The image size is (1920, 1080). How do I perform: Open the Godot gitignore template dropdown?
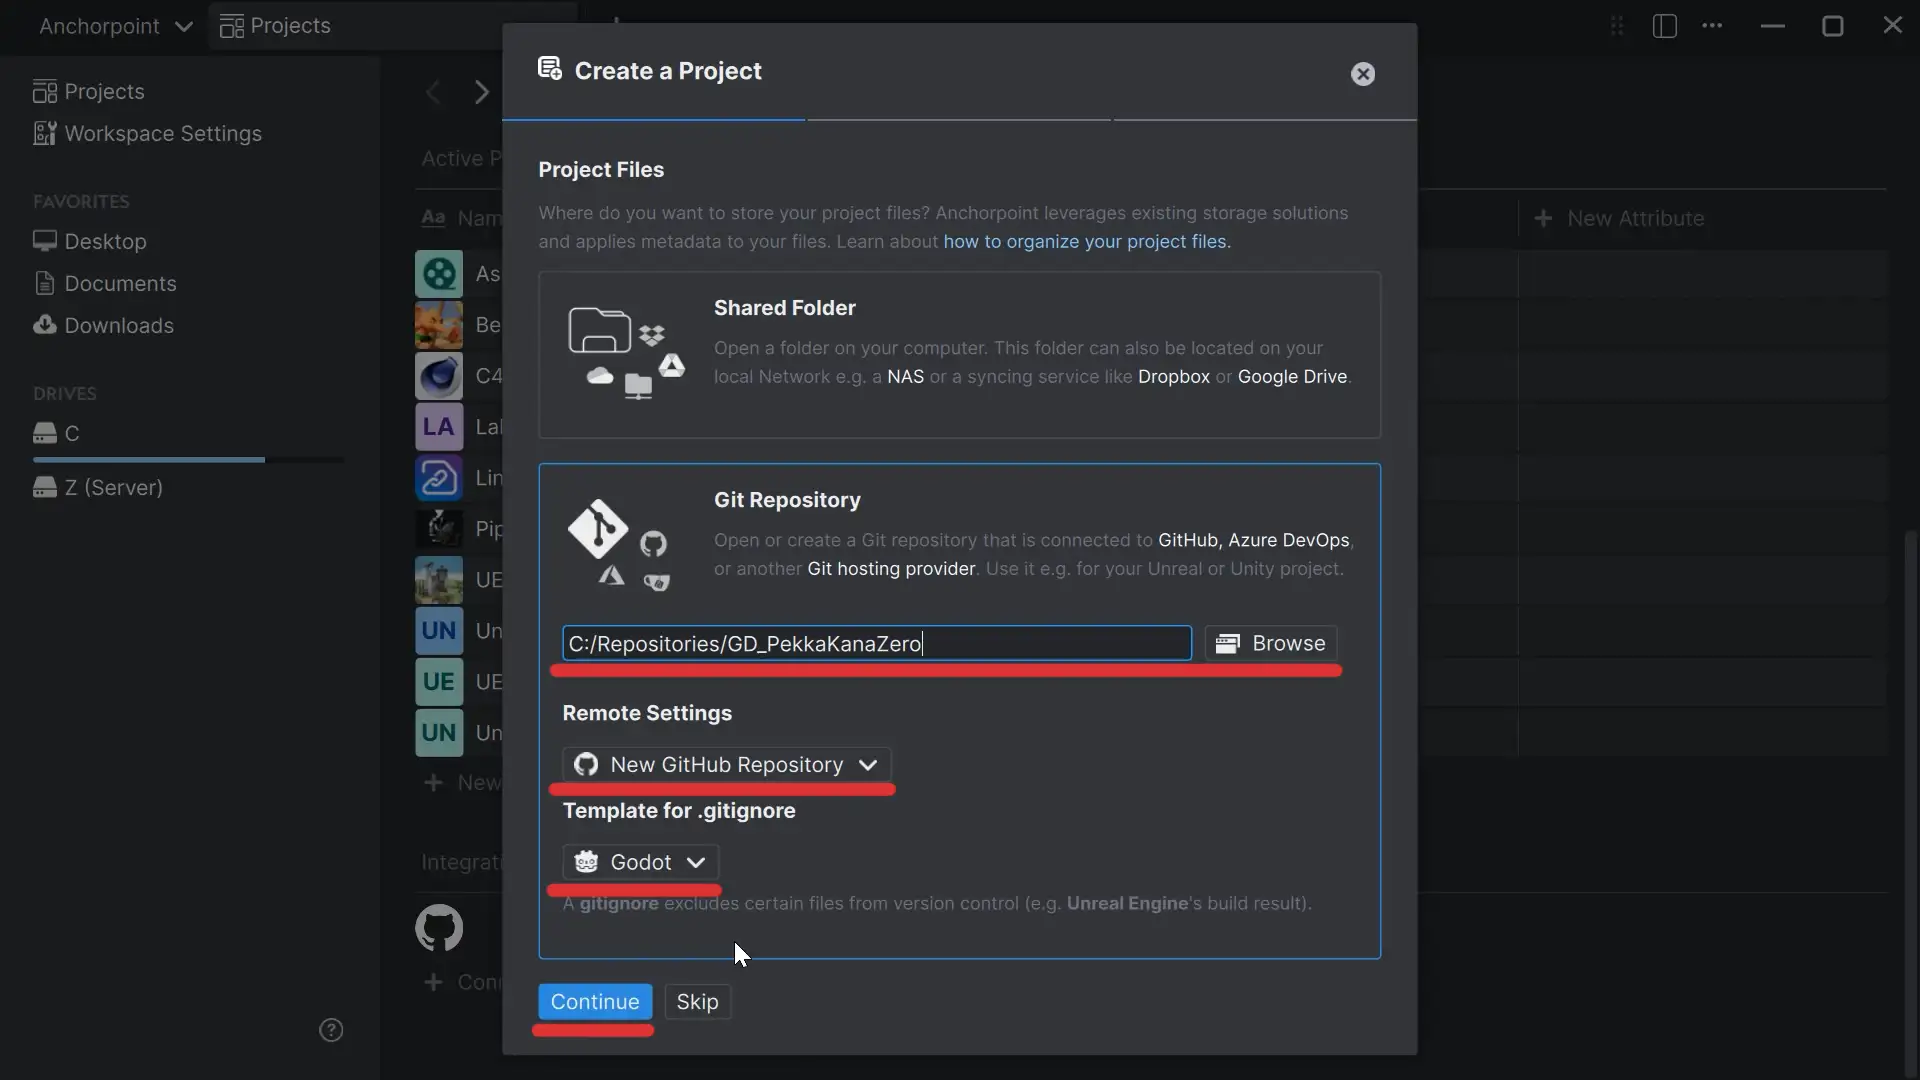(x=638, y=861)
